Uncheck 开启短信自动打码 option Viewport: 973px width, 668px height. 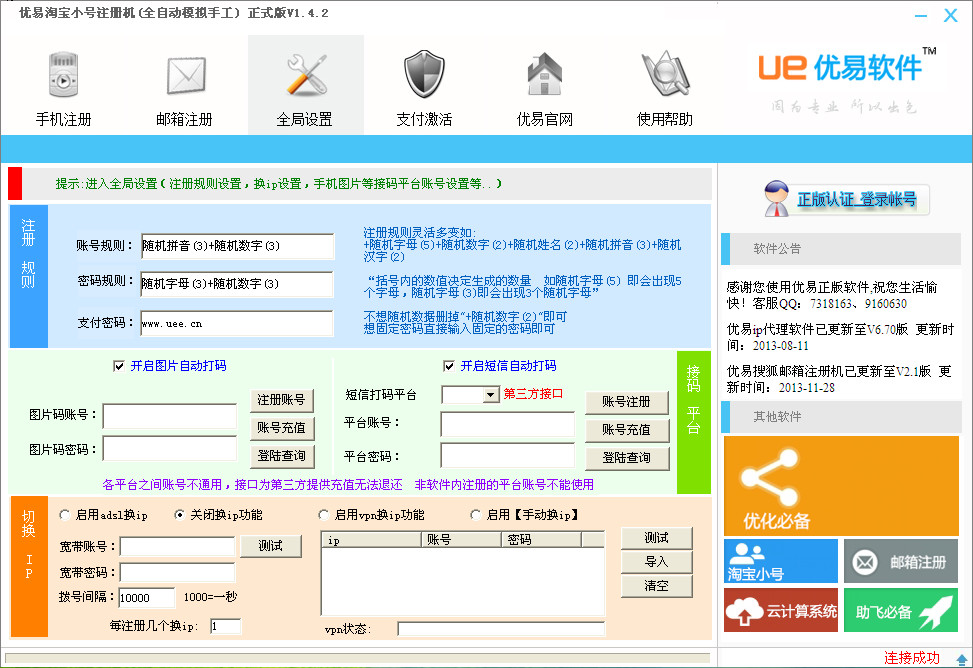(449, 364)
